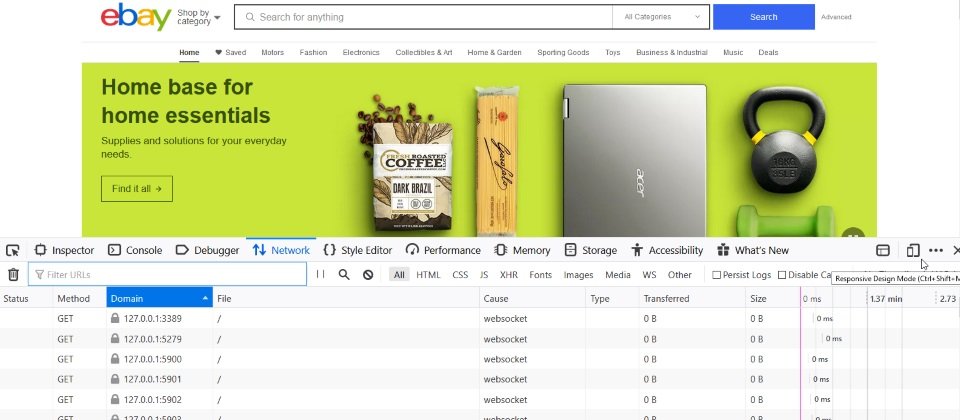Open the What's New panel
The height and width of the screenshot is (420, 960).
[x=752, y=250]
